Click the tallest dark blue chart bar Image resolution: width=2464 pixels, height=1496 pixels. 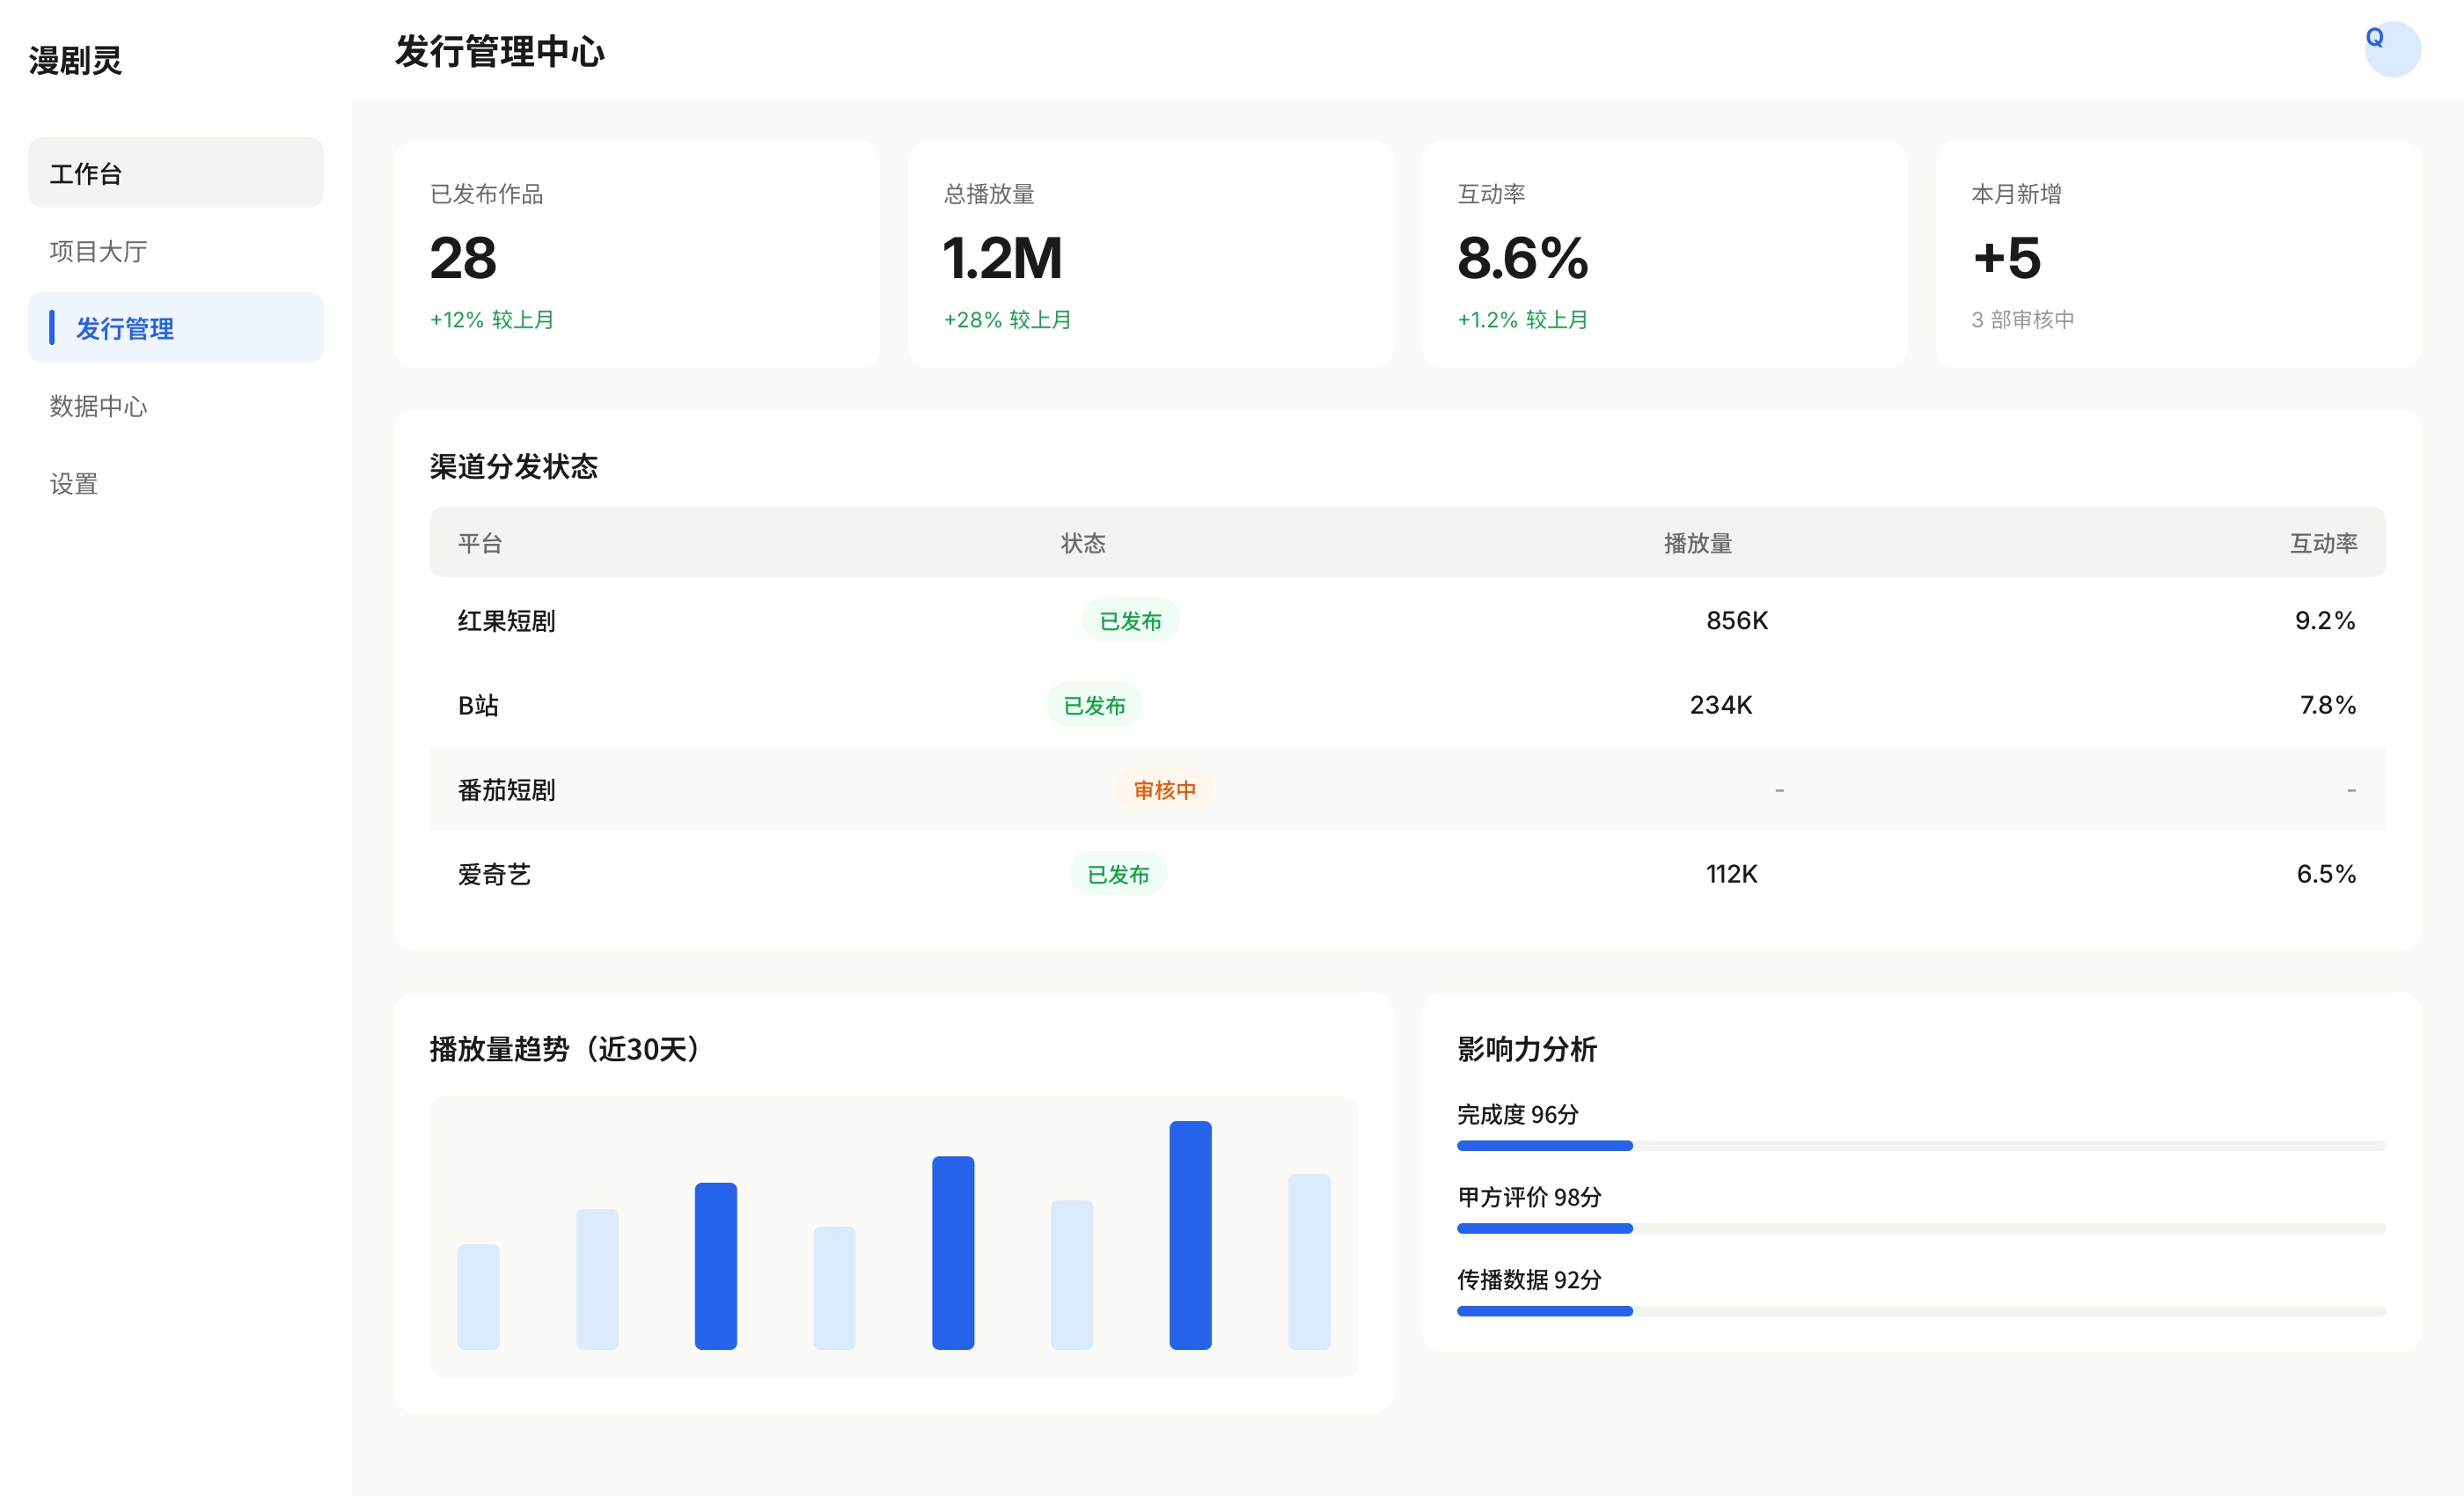(x=1190, y=1235)
